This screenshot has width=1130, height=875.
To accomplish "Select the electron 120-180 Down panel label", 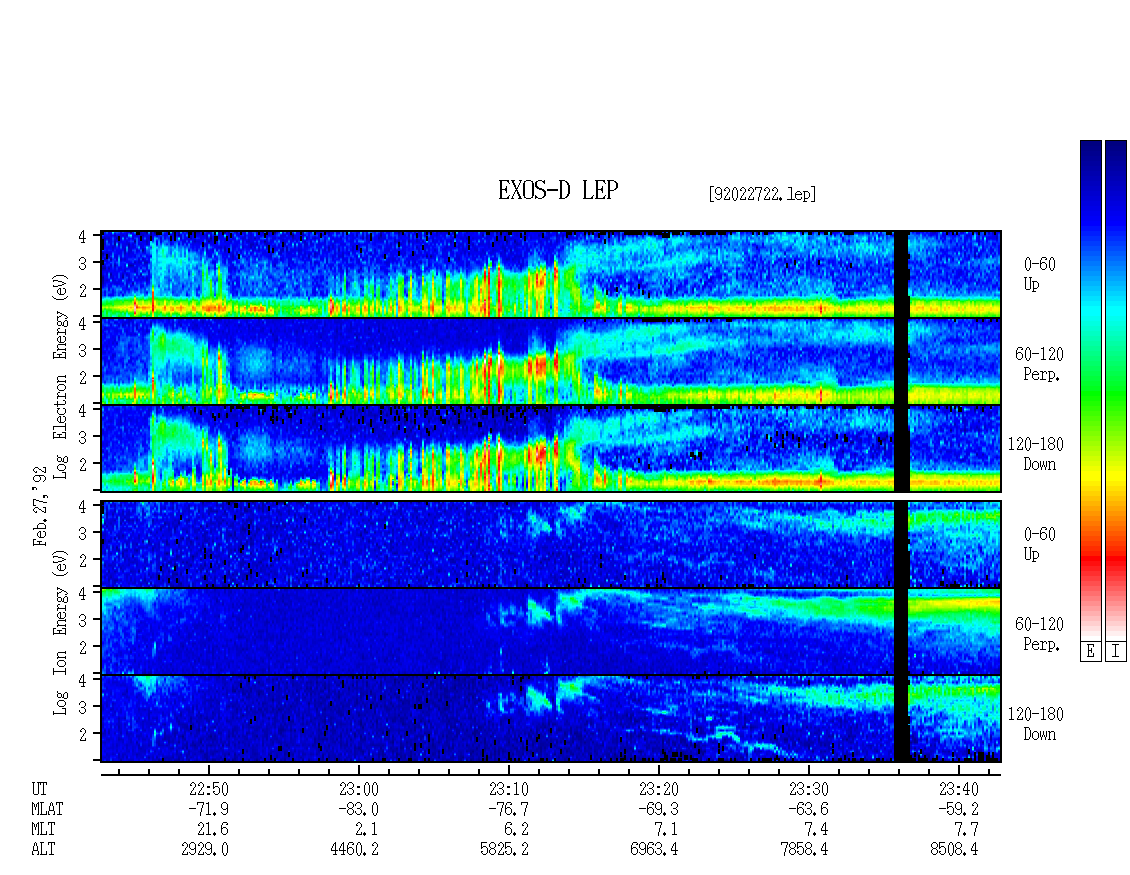I will tap(1036, 454).
